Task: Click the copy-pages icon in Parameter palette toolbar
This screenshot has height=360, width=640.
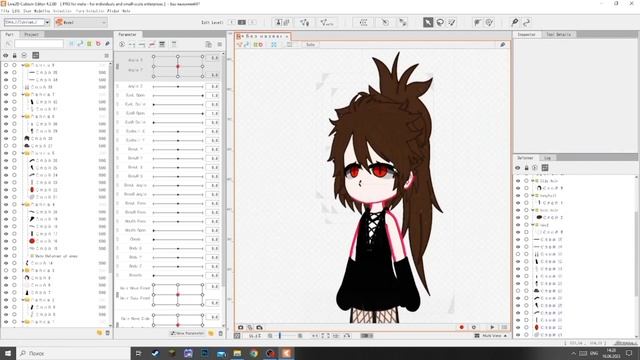Action: coord(209,44)
